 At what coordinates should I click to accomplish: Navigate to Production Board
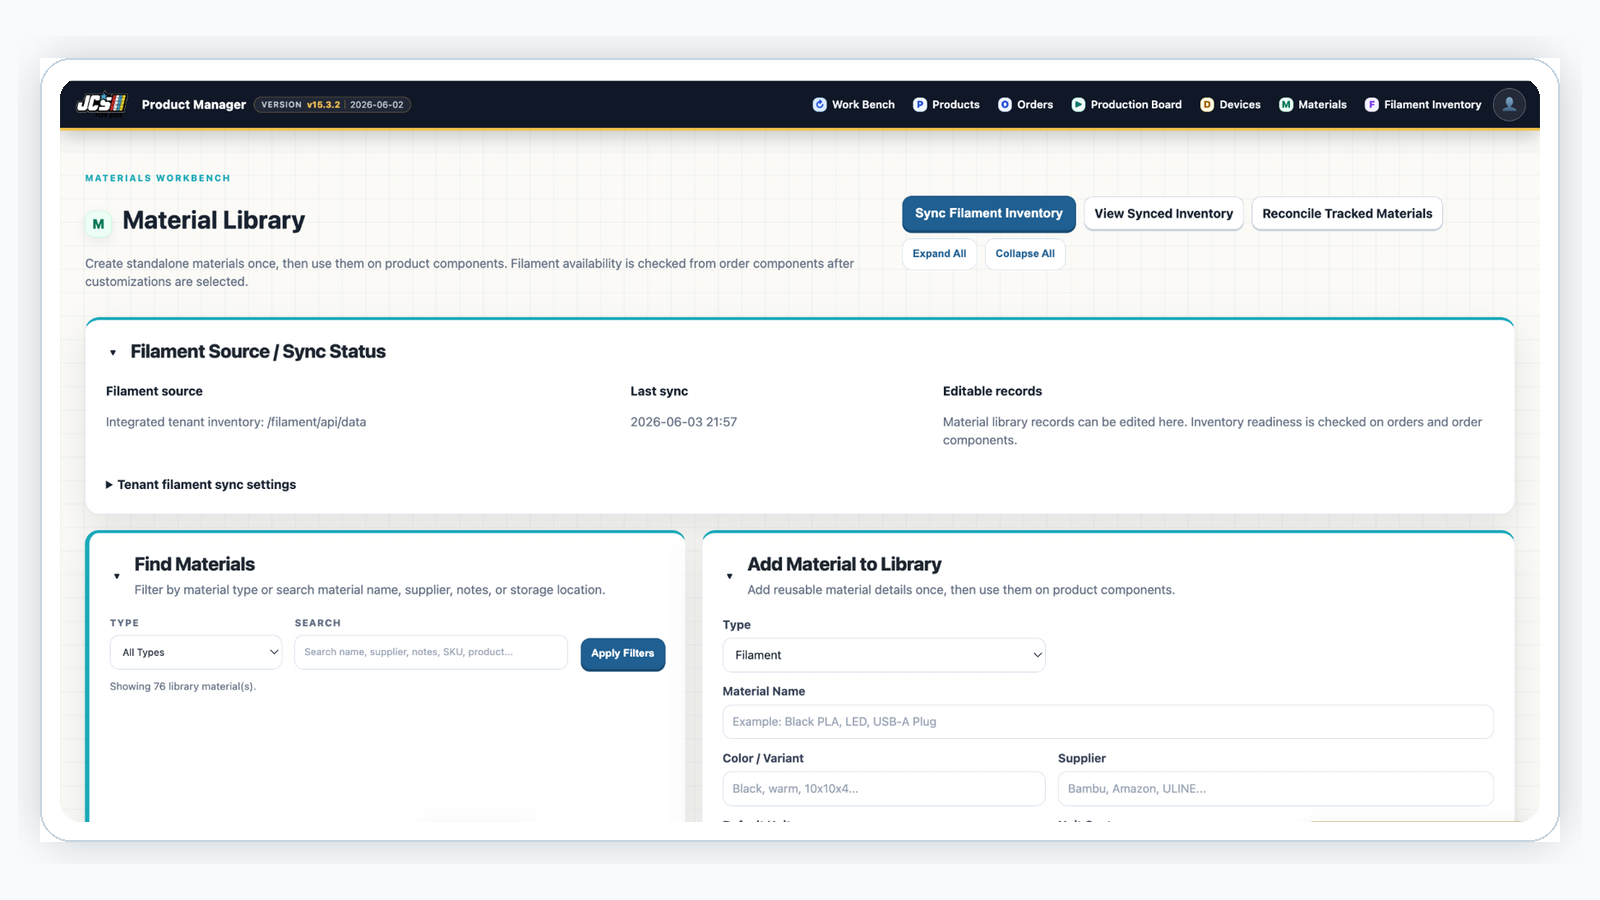[x=1126, y=104]
